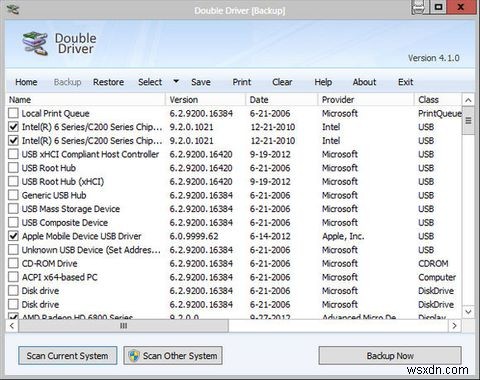Click the vertical scrollbar down arrow
Viewport: 480px width, 380px height.
tap(468, 312)
